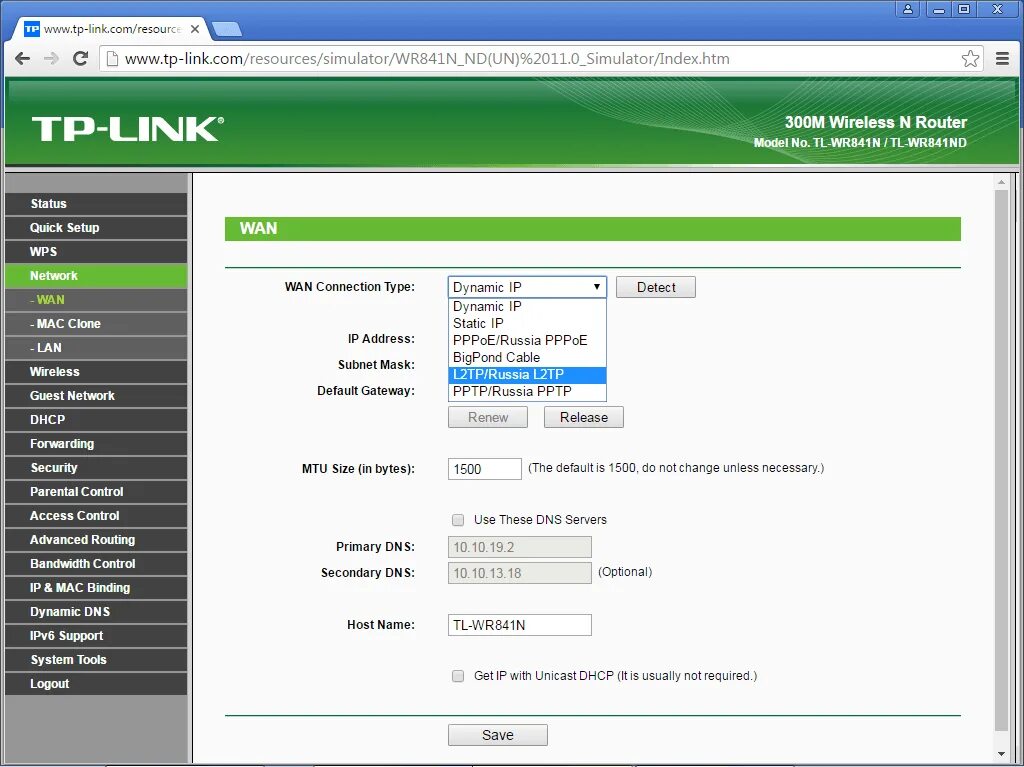
Task: Click Logout in the sidebar
Action: (96, 684)
